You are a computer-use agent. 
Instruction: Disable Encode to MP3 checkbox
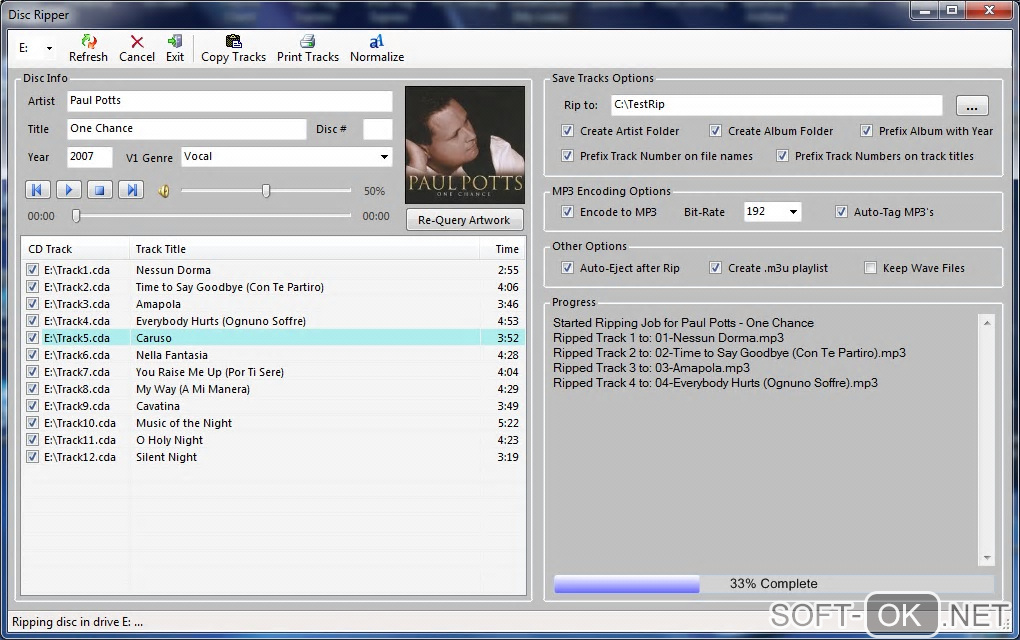(x=567, y=211)
